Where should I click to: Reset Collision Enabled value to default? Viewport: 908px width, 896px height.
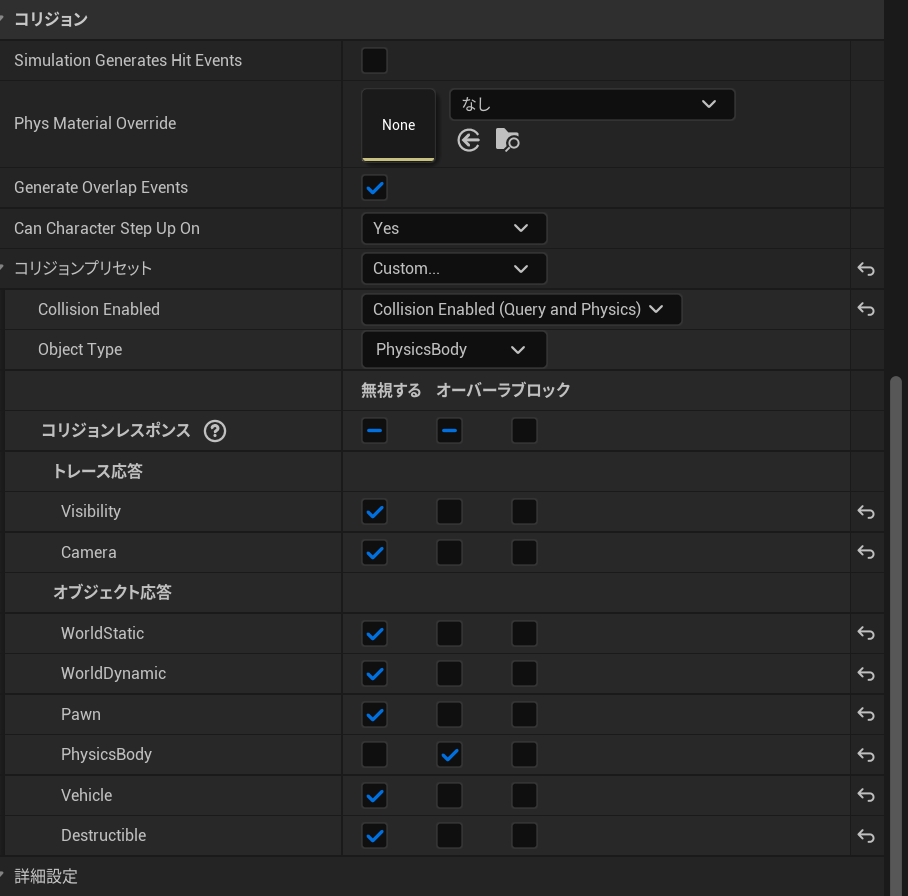[x=866, y=309]
